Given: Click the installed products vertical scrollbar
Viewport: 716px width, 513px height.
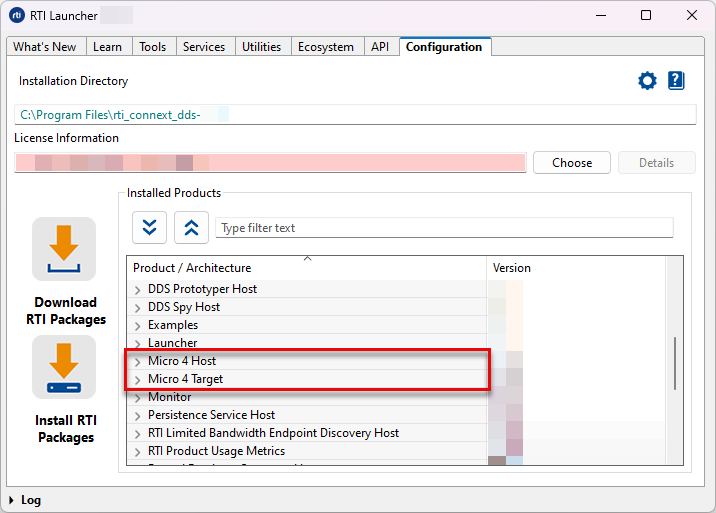Looking at the screenshot, I should click(x=677, y=364).
